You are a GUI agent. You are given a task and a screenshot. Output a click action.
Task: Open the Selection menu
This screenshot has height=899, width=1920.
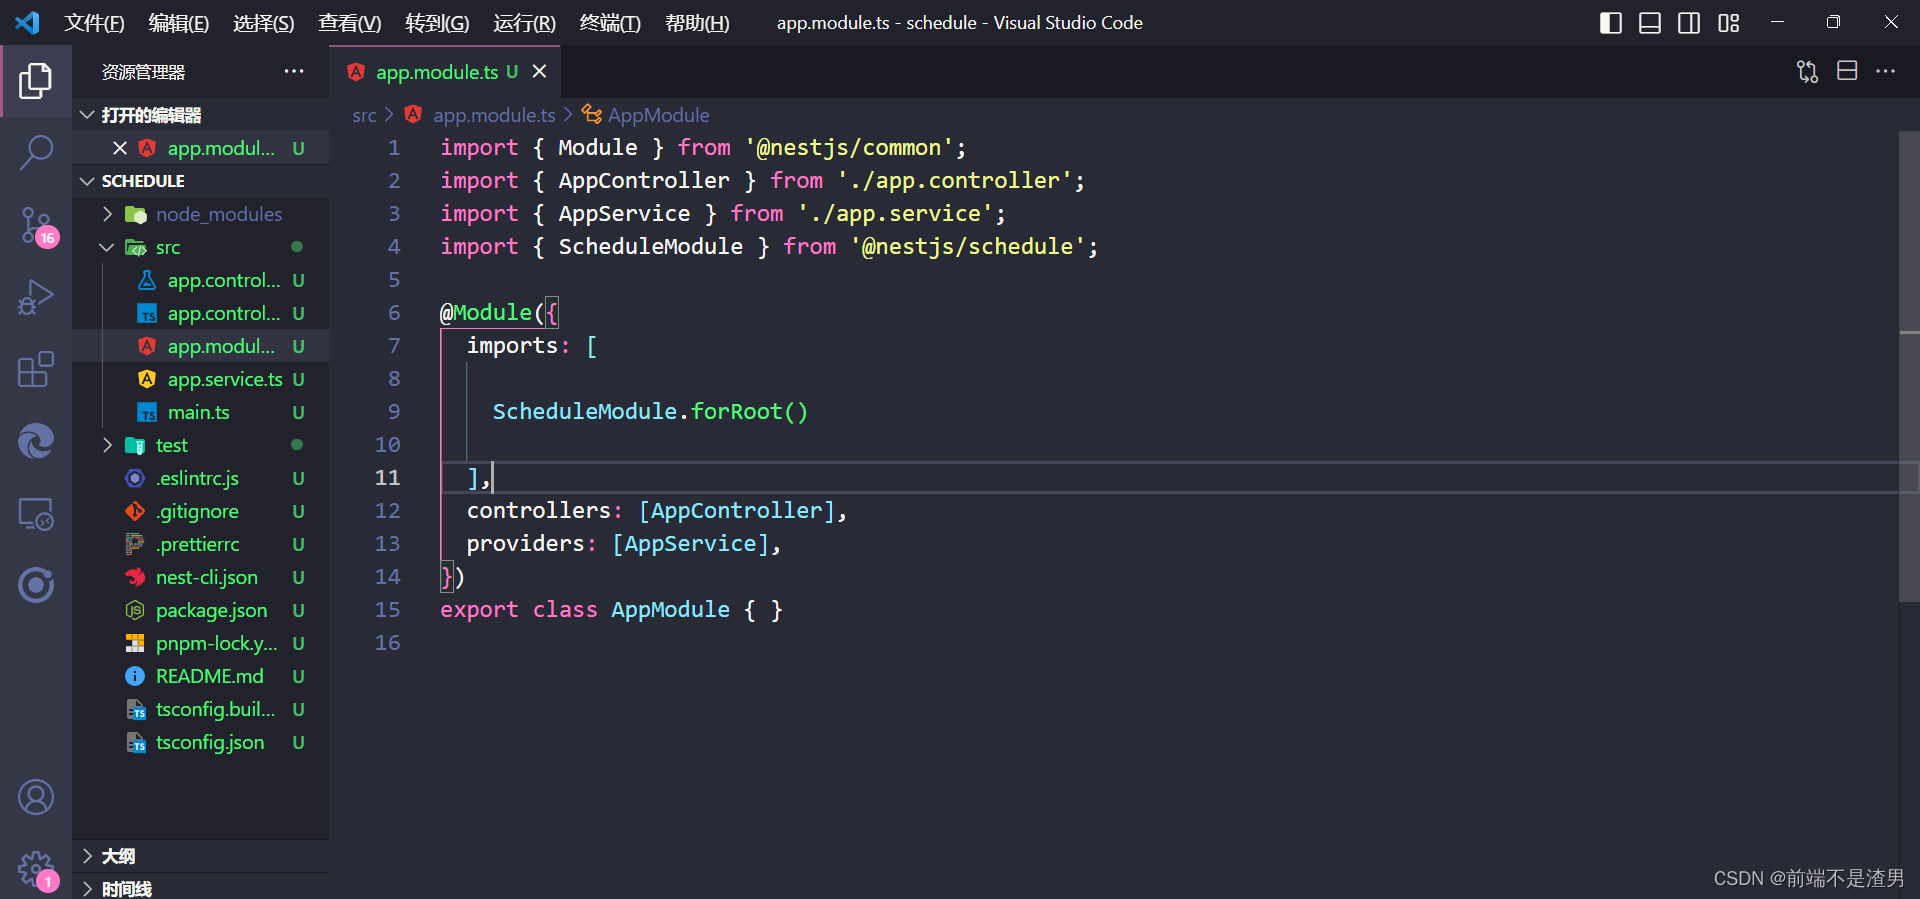264,23
